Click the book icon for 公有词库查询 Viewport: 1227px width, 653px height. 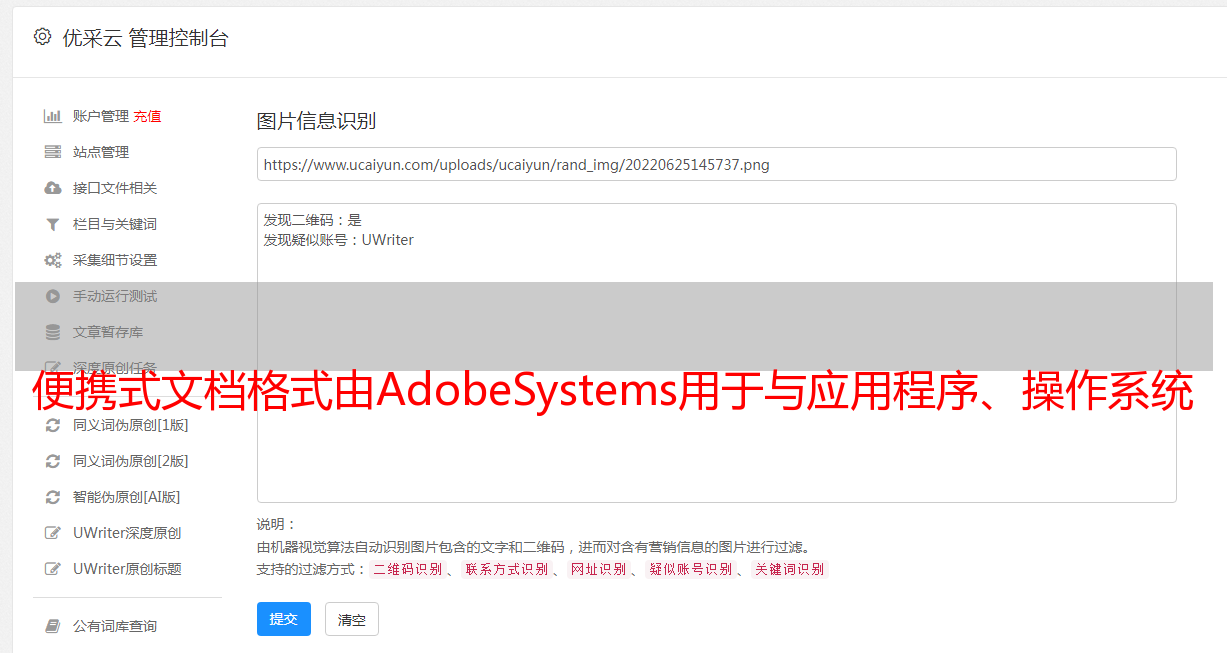pos(53,626)
